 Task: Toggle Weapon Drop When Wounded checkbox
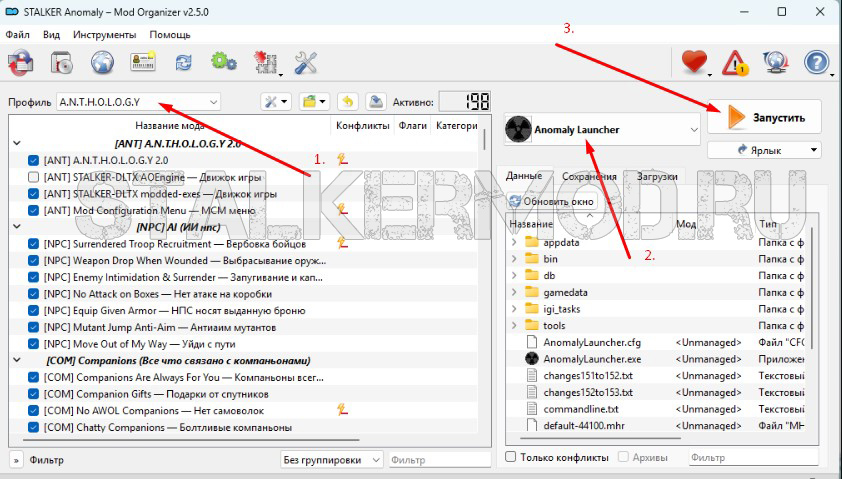[33, 260]
